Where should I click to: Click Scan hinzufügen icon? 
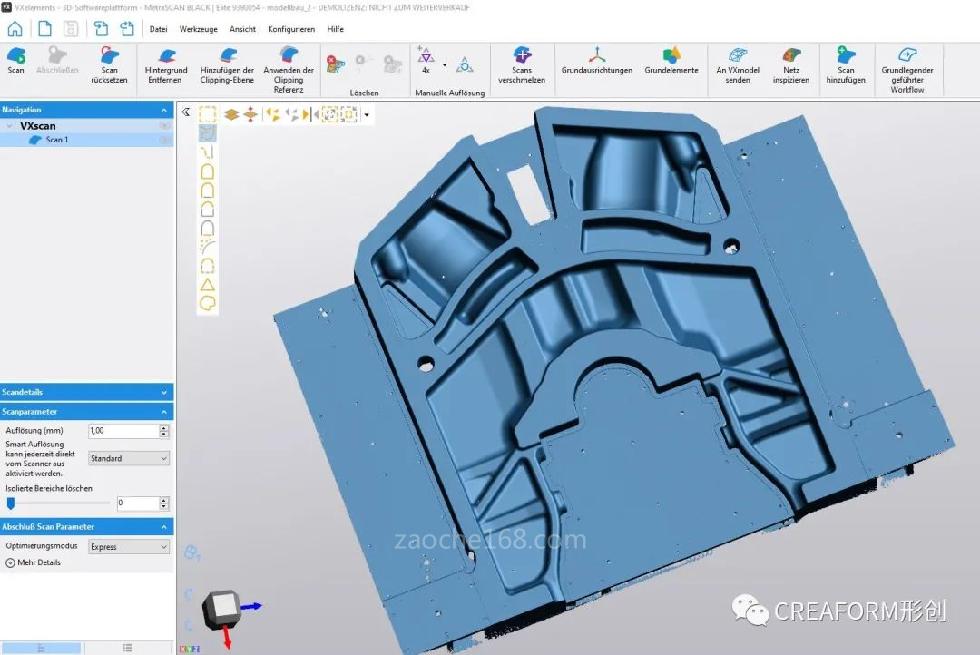pos(846,56)
